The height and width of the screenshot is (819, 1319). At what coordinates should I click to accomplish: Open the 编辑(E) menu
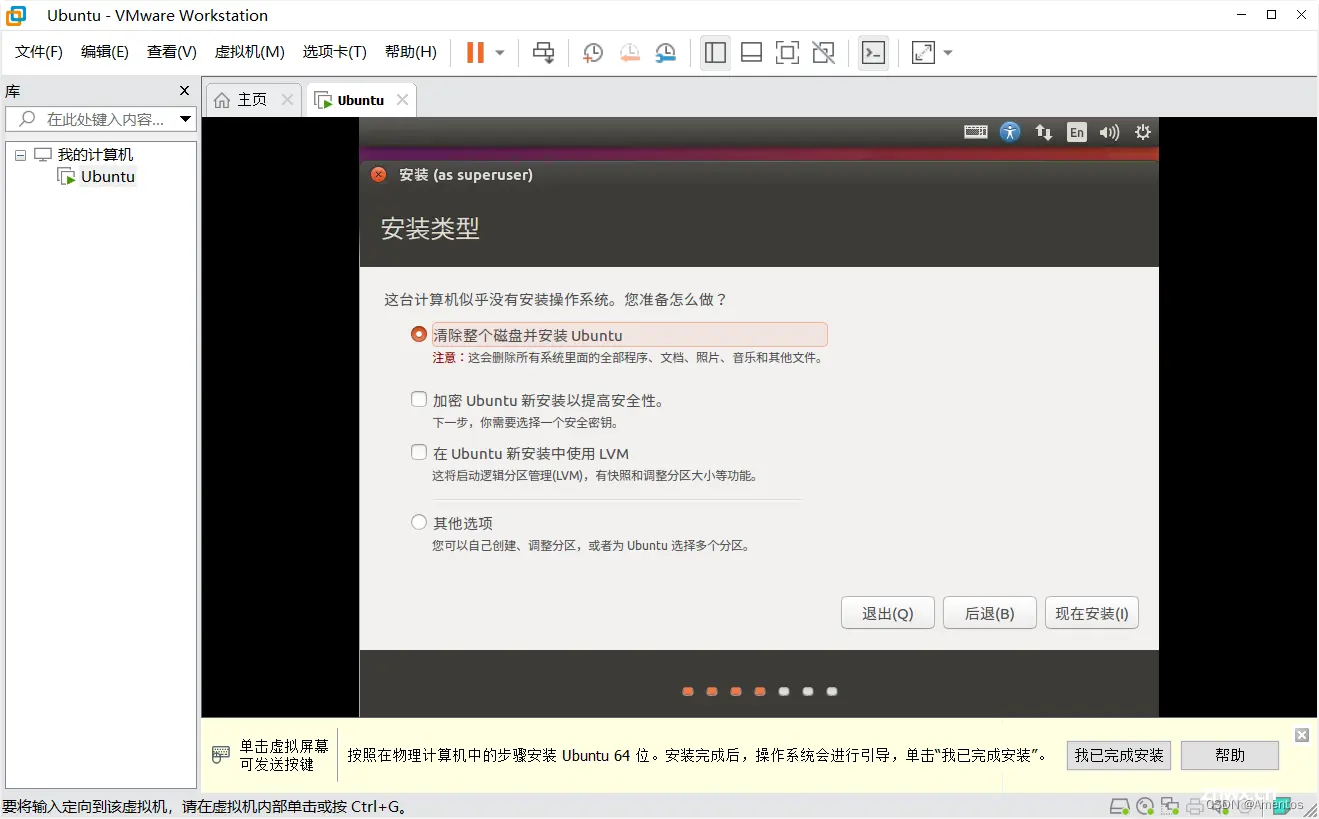(x=105, y=52)
